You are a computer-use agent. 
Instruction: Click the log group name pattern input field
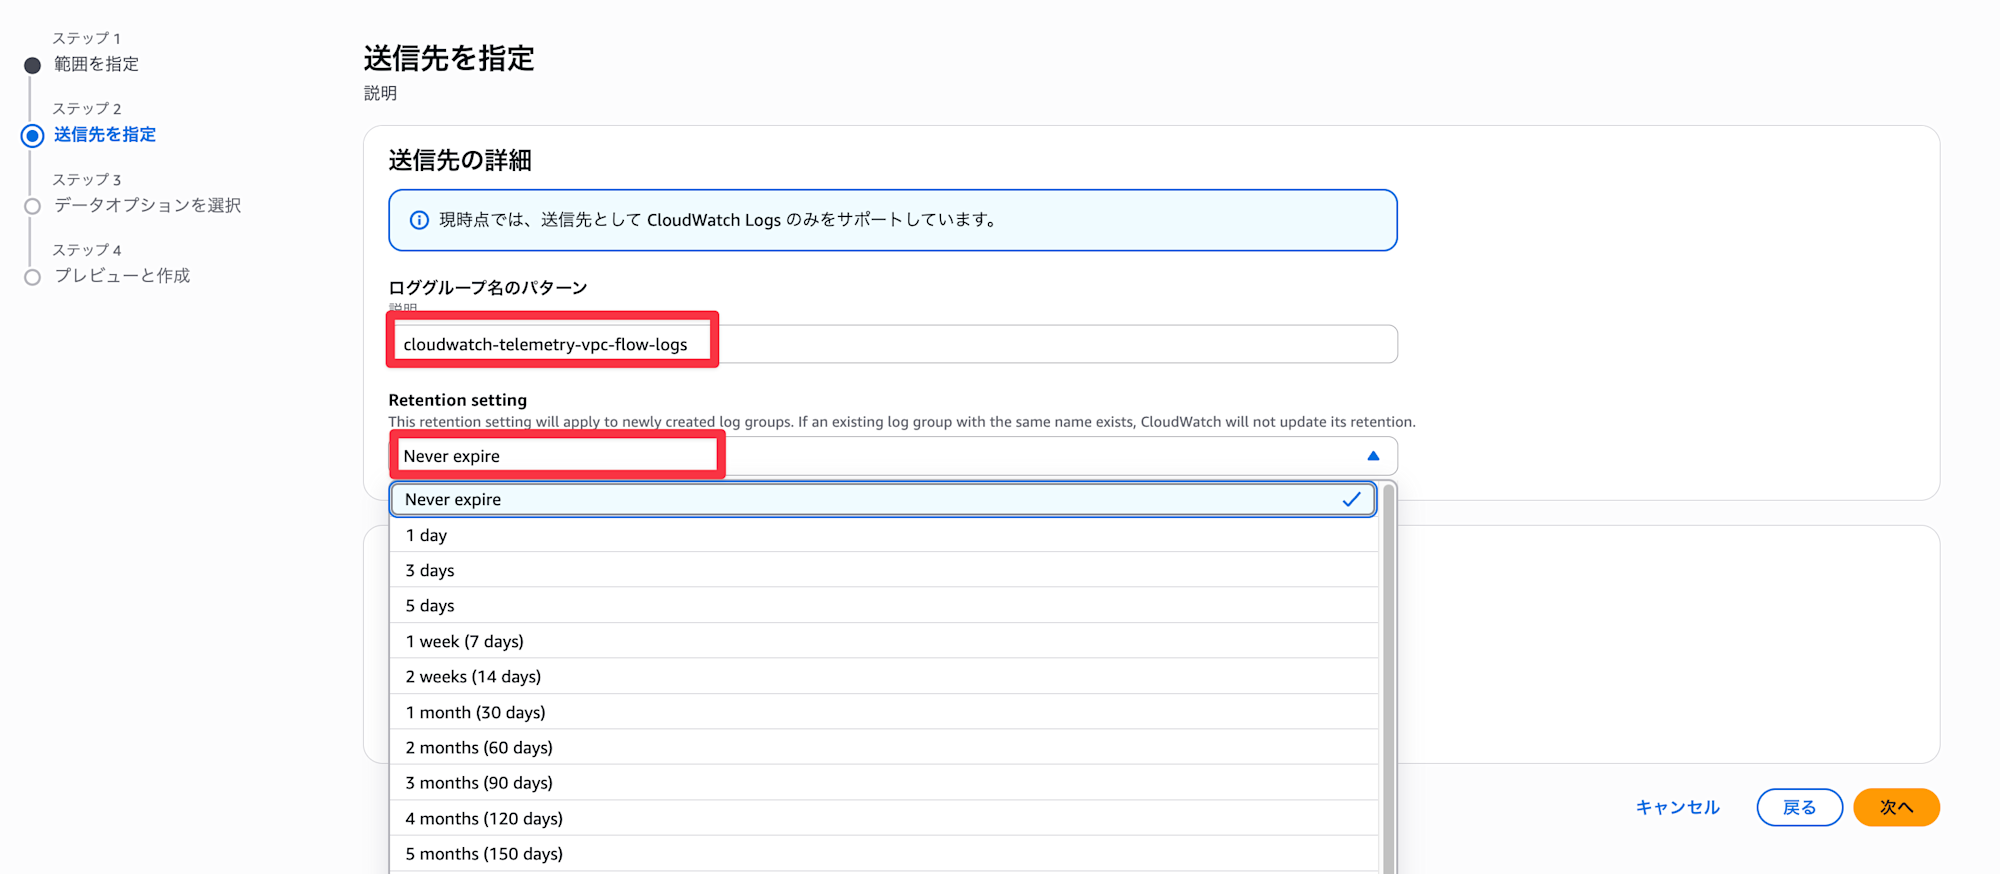[893, 344]
